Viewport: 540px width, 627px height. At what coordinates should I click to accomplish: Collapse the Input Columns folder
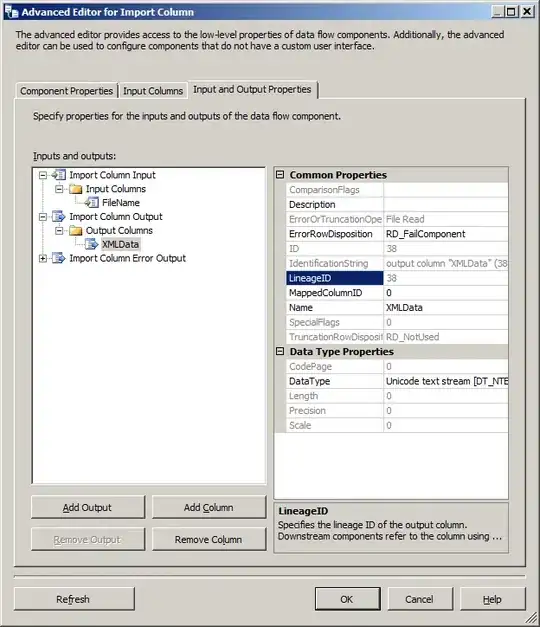point(59,189)
